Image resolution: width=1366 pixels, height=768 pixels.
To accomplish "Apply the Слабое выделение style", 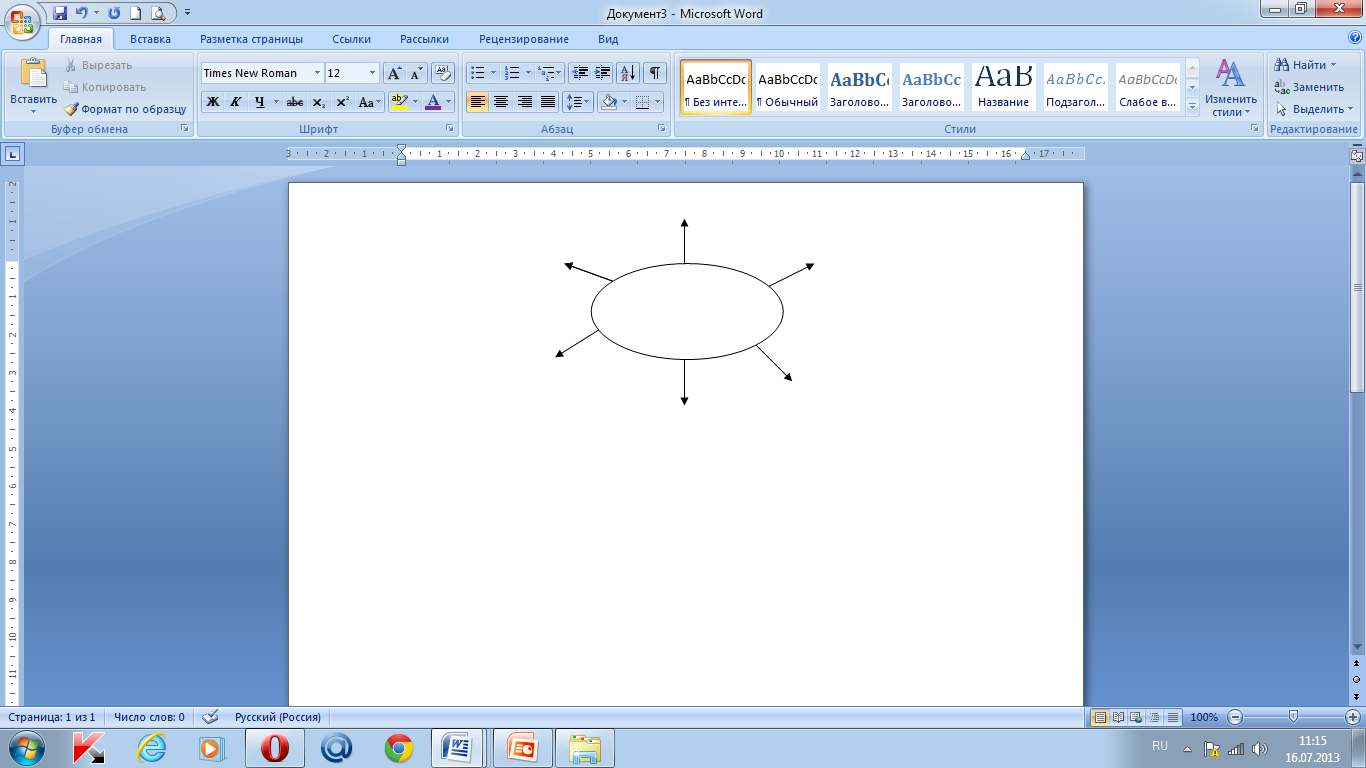I will 1148,87.
